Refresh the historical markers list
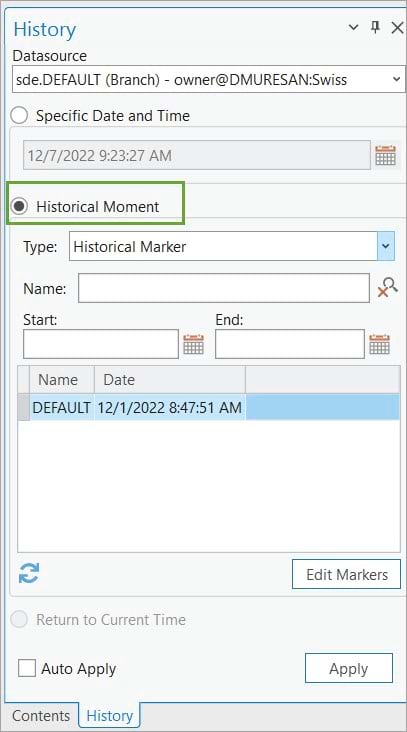The width and height of the screenshot is (407, 732). (x=29, y=573)
